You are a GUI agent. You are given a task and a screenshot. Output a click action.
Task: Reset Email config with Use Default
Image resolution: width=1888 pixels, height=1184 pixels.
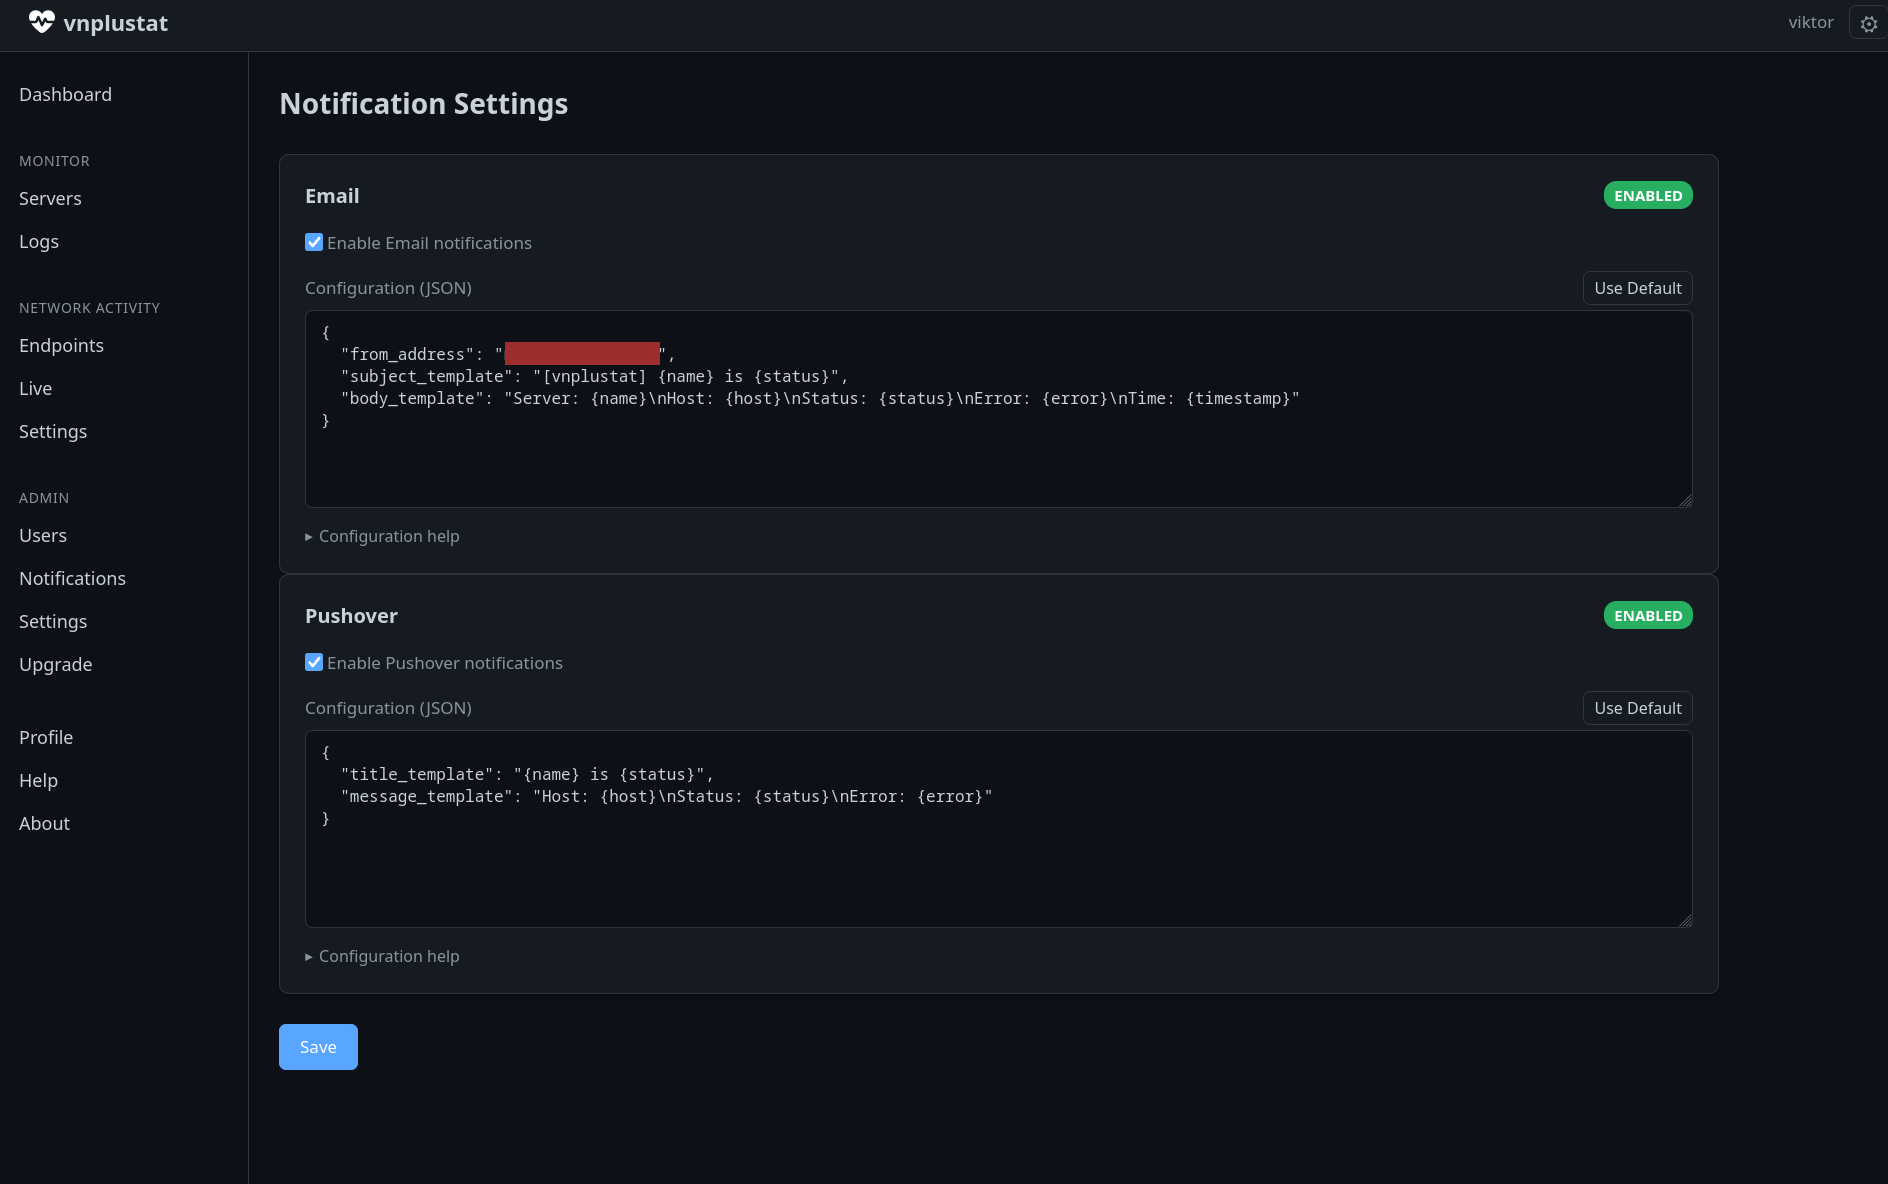[1637, 288]
